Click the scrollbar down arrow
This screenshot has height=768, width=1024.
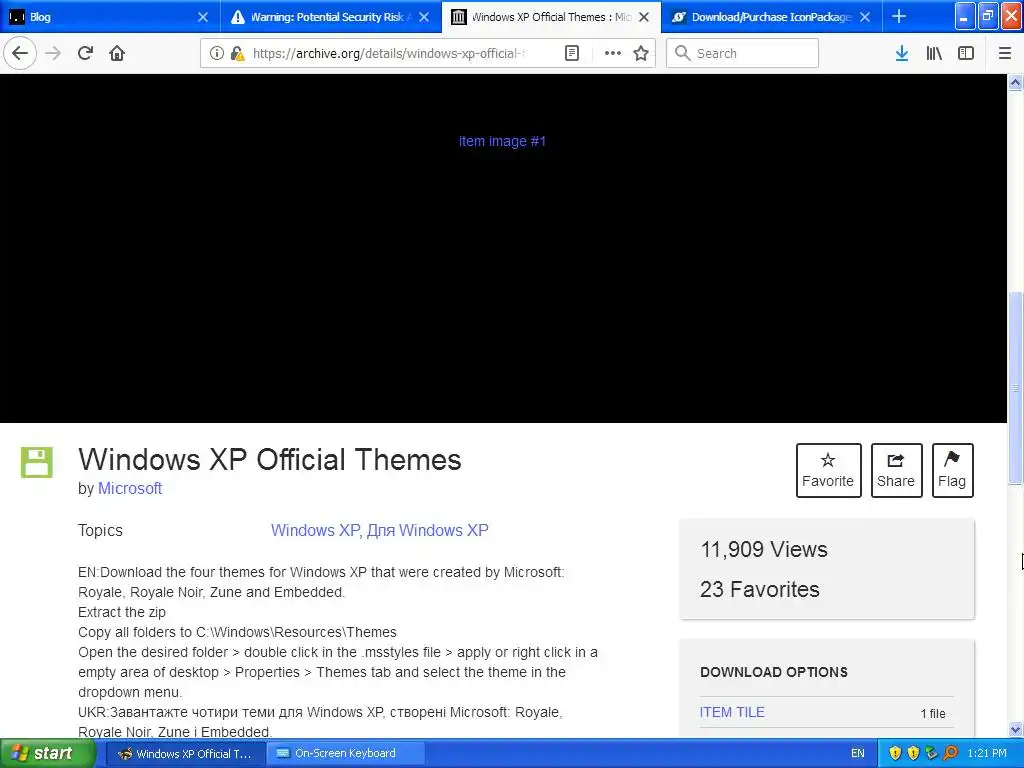pos(1015,729)
